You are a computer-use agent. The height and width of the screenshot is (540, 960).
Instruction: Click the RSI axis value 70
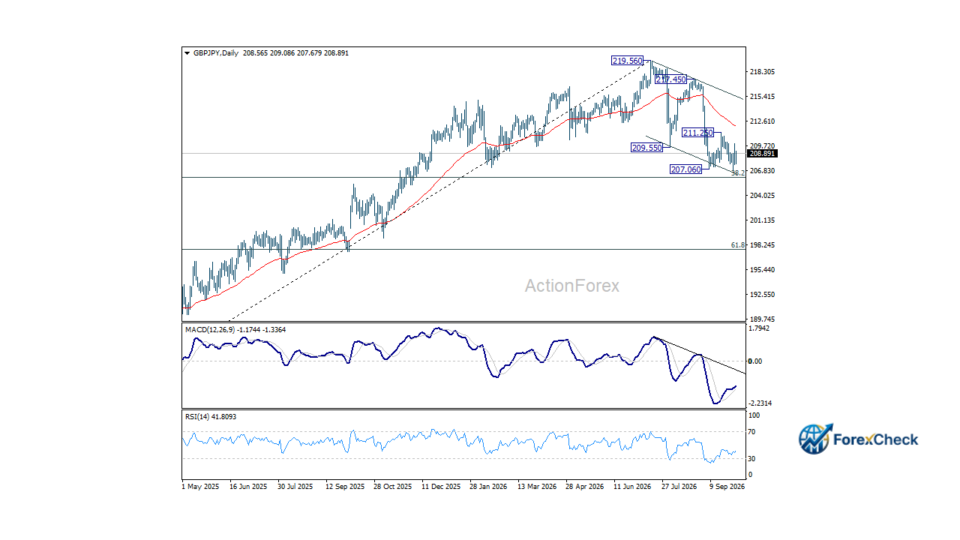[x=752, y=432]
